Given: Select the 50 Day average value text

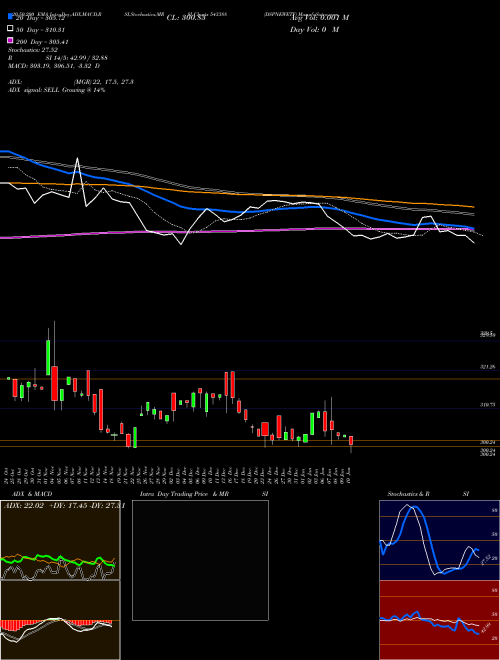Looking at the screenshot, I should tap(40, 30).
